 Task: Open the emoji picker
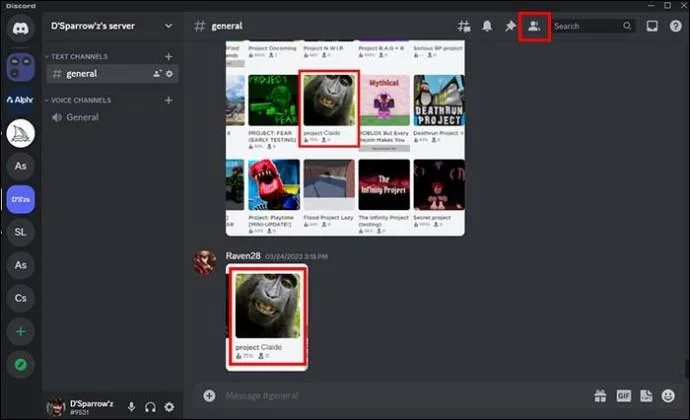[668, 396]
